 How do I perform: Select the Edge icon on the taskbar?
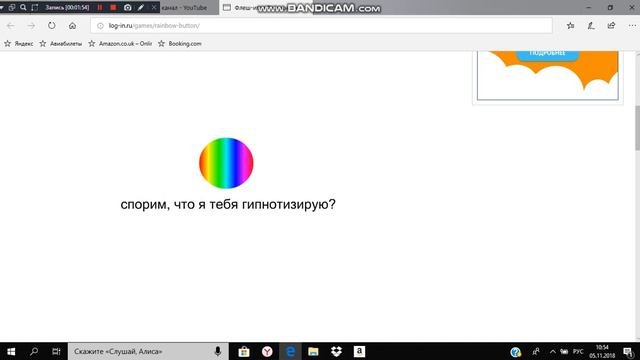pos(291,351)
